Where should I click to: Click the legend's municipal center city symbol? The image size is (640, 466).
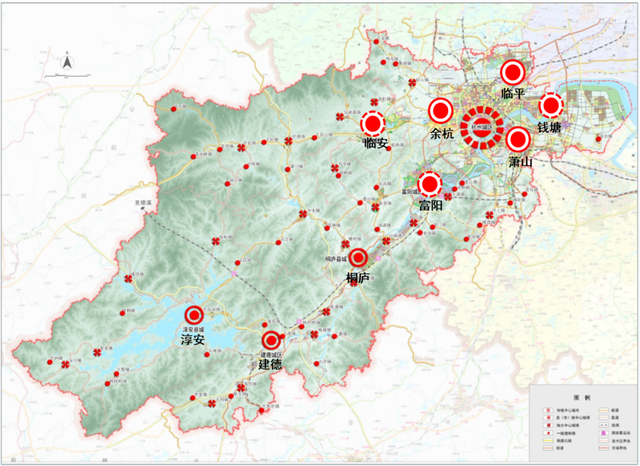(x=548, y=410)
